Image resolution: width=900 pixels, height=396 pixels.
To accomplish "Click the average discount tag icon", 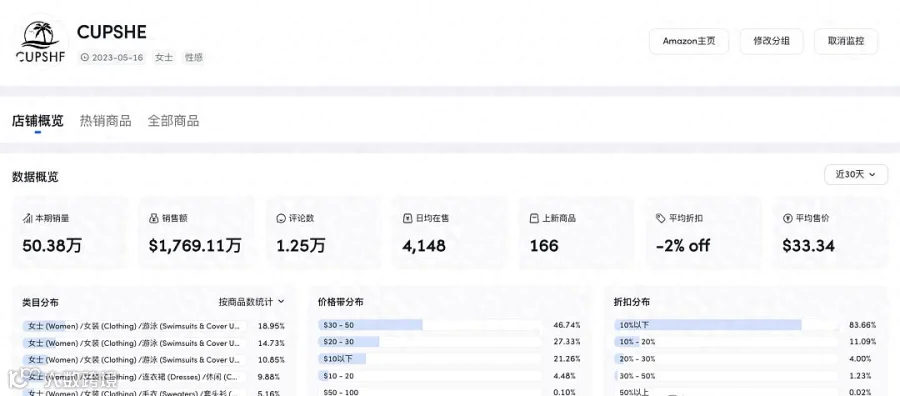I will tap(661, 219).
